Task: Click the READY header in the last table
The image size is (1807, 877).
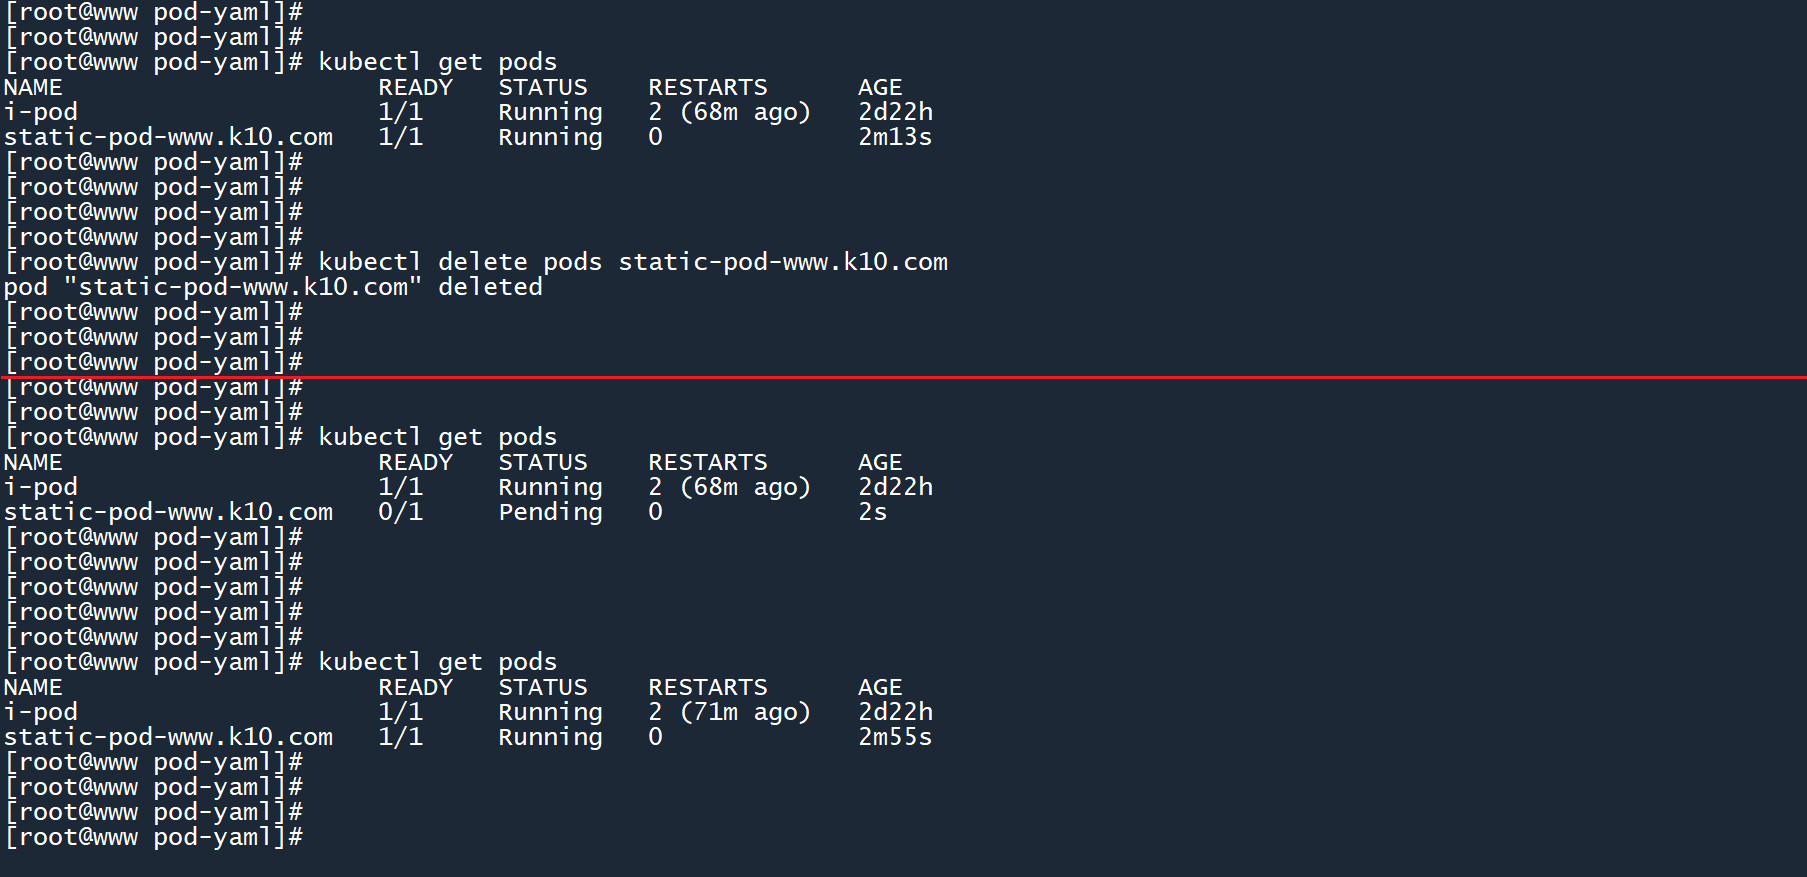Action: pos(415,687)
